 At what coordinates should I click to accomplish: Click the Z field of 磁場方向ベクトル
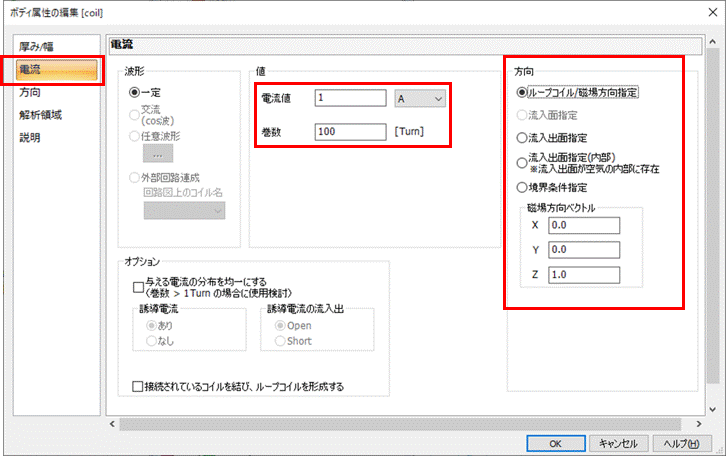583,274
